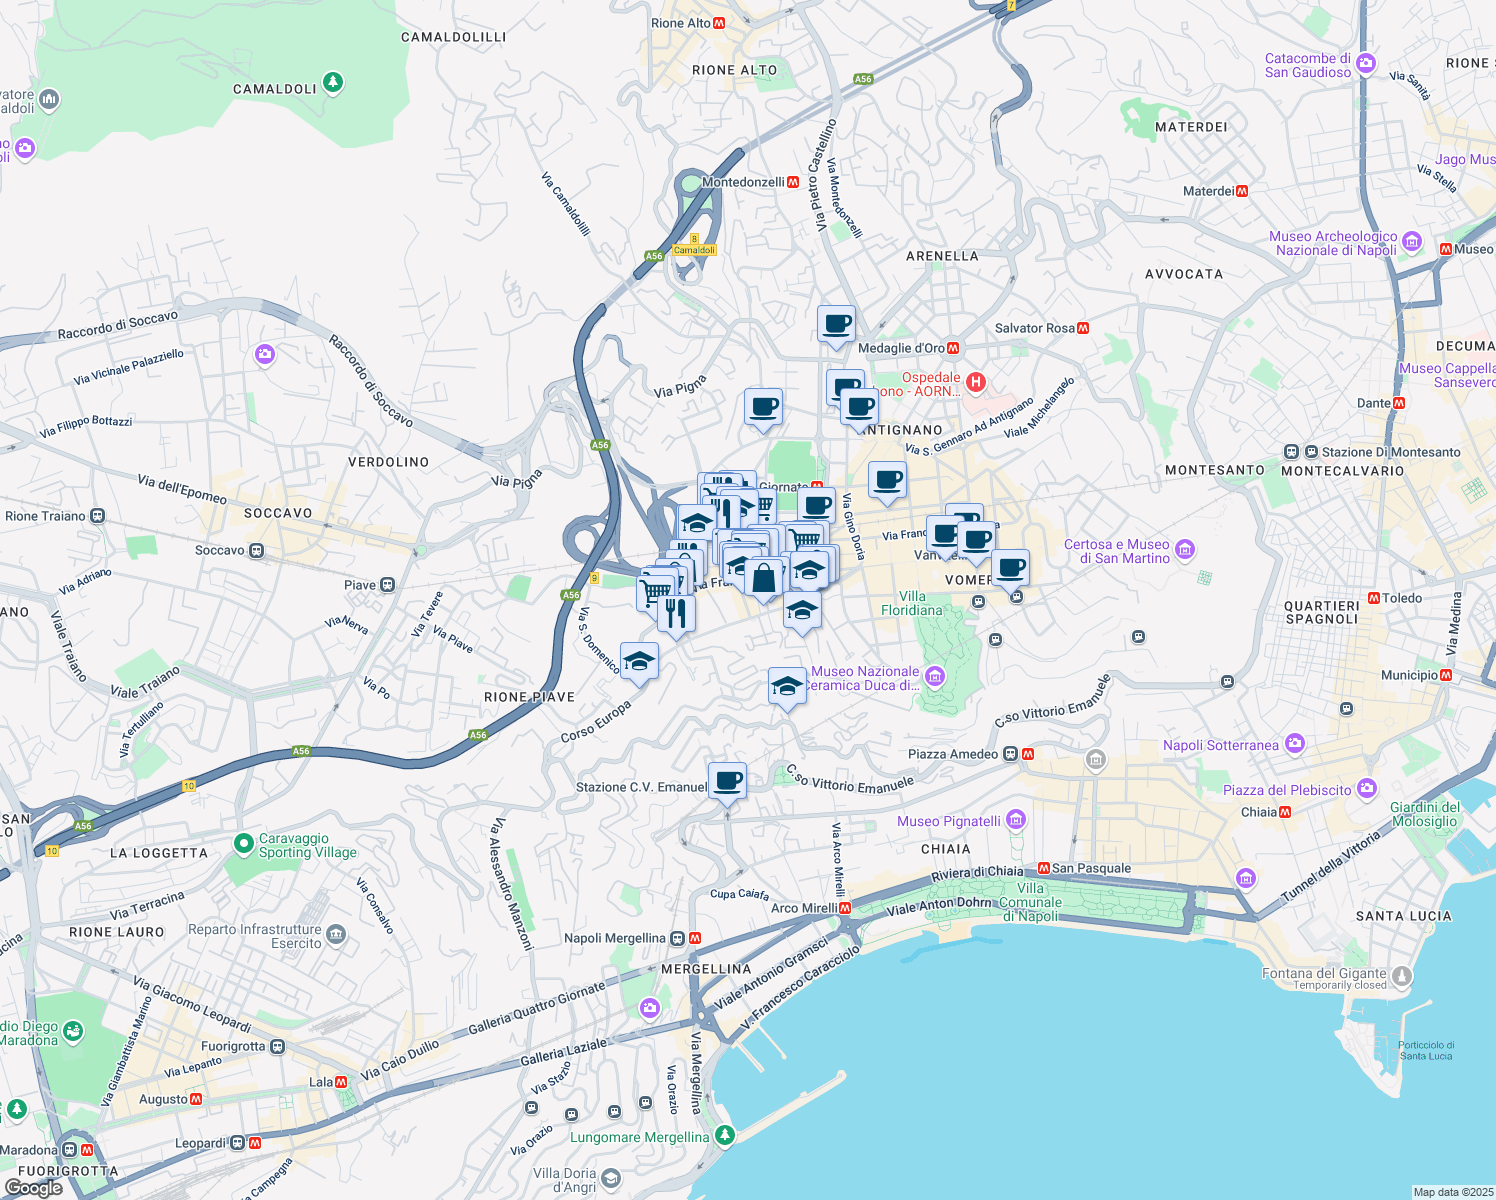The height and width of the screenshot is (1200, 1496).
Task: Click the SOCCAVO district label
Action: 278,513
